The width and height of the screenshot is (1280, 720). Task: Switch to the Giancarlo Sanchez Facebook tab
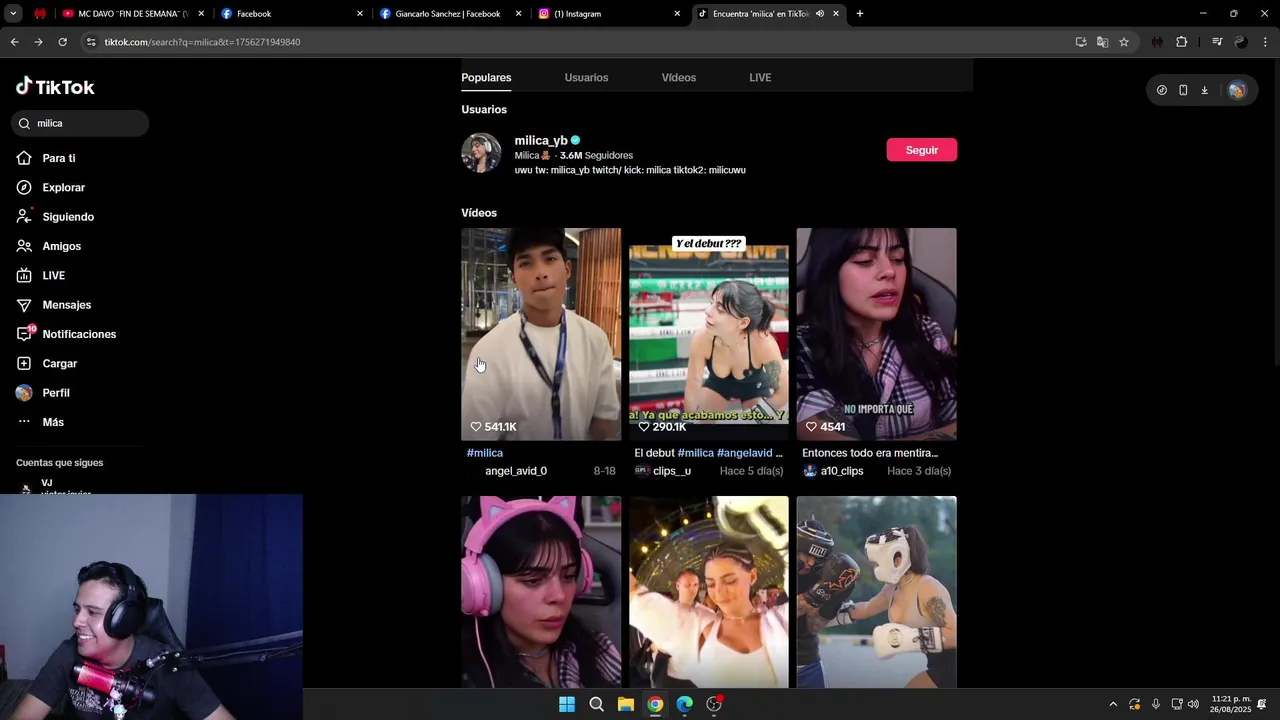(x=450, y=14)
